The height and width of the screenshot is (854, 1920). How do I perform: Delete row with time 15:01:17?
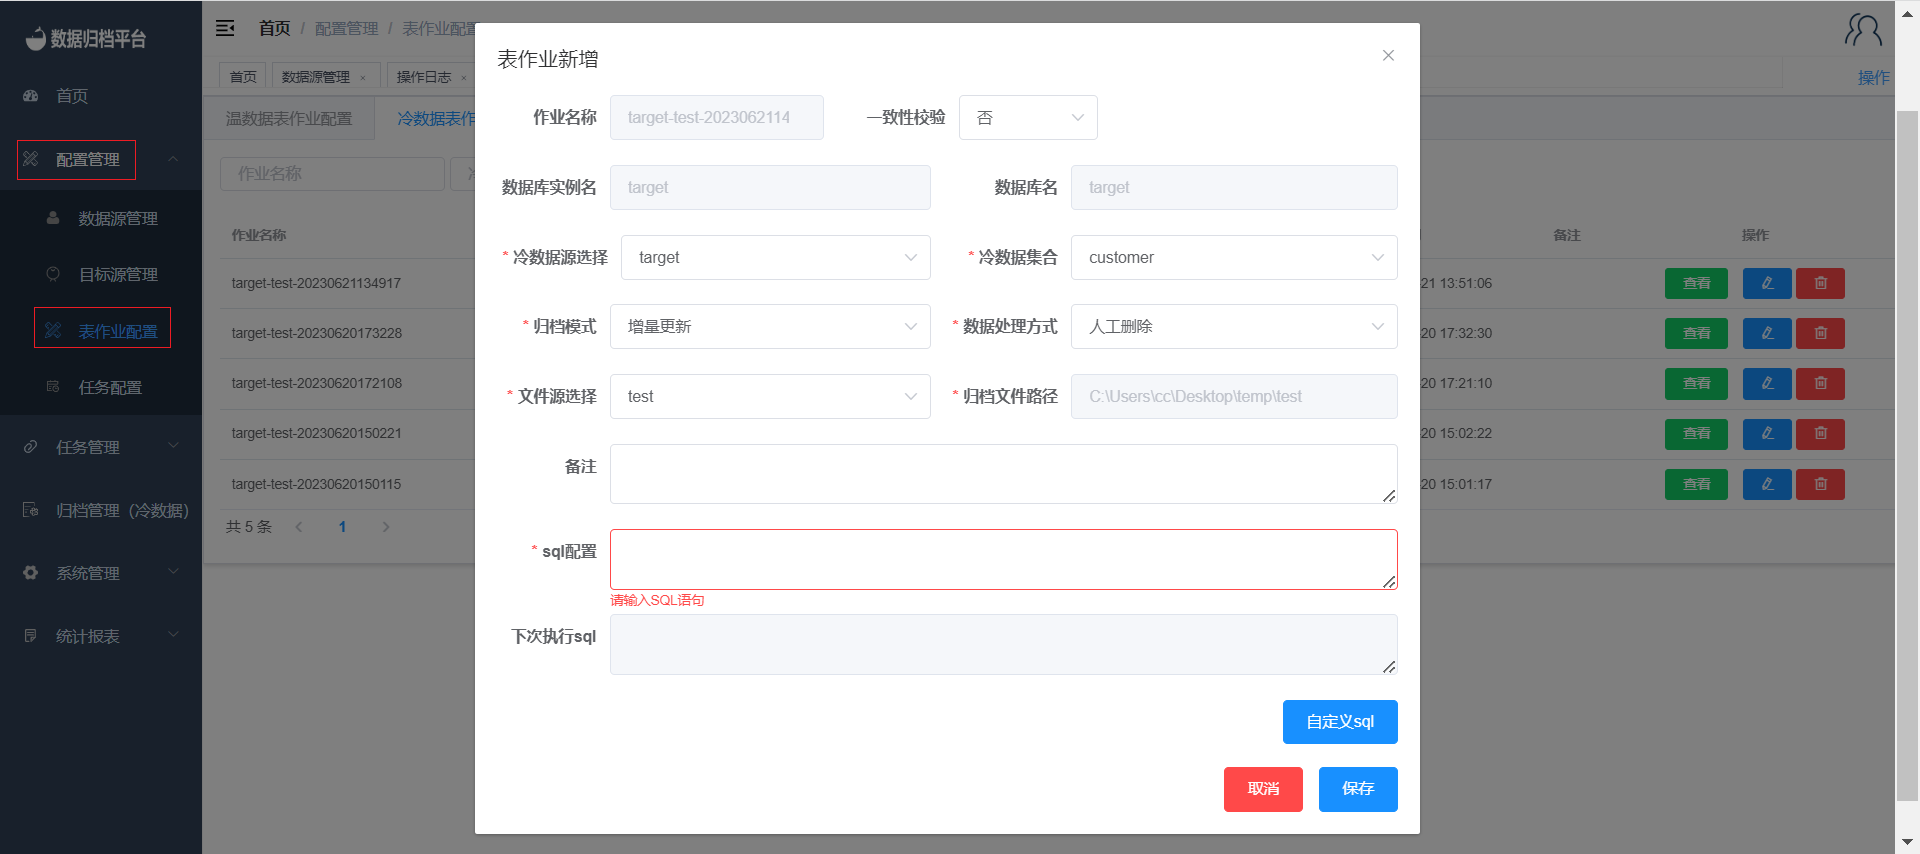click(1820, 484)
